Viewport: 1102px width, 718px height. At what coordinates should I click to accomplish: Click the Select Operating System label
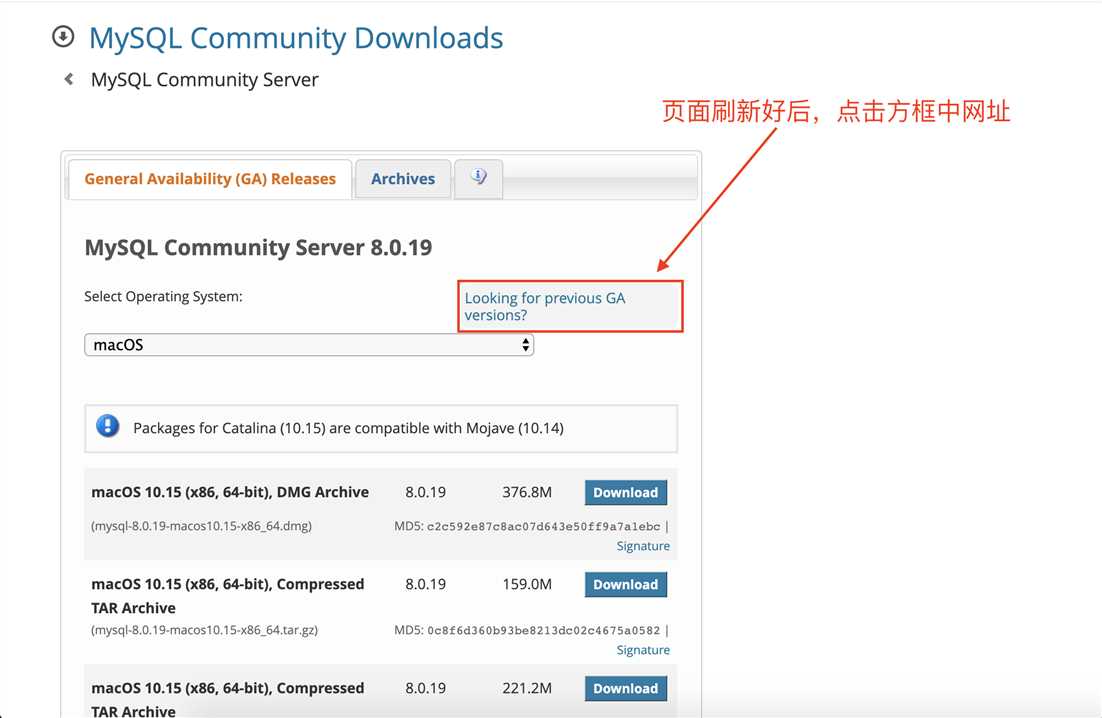pos(163,296)
